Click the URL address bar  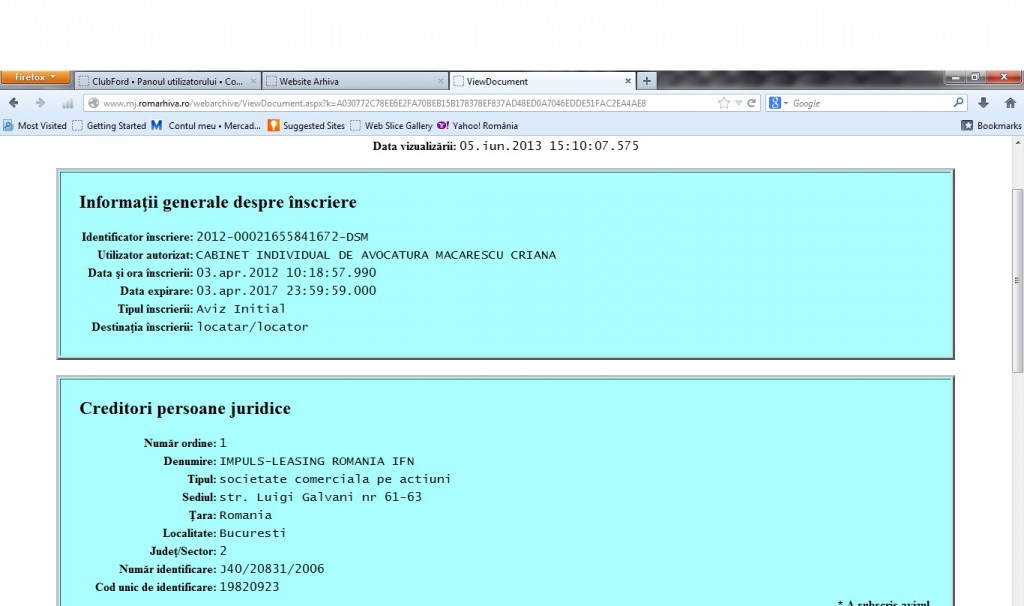coord(400,103)
